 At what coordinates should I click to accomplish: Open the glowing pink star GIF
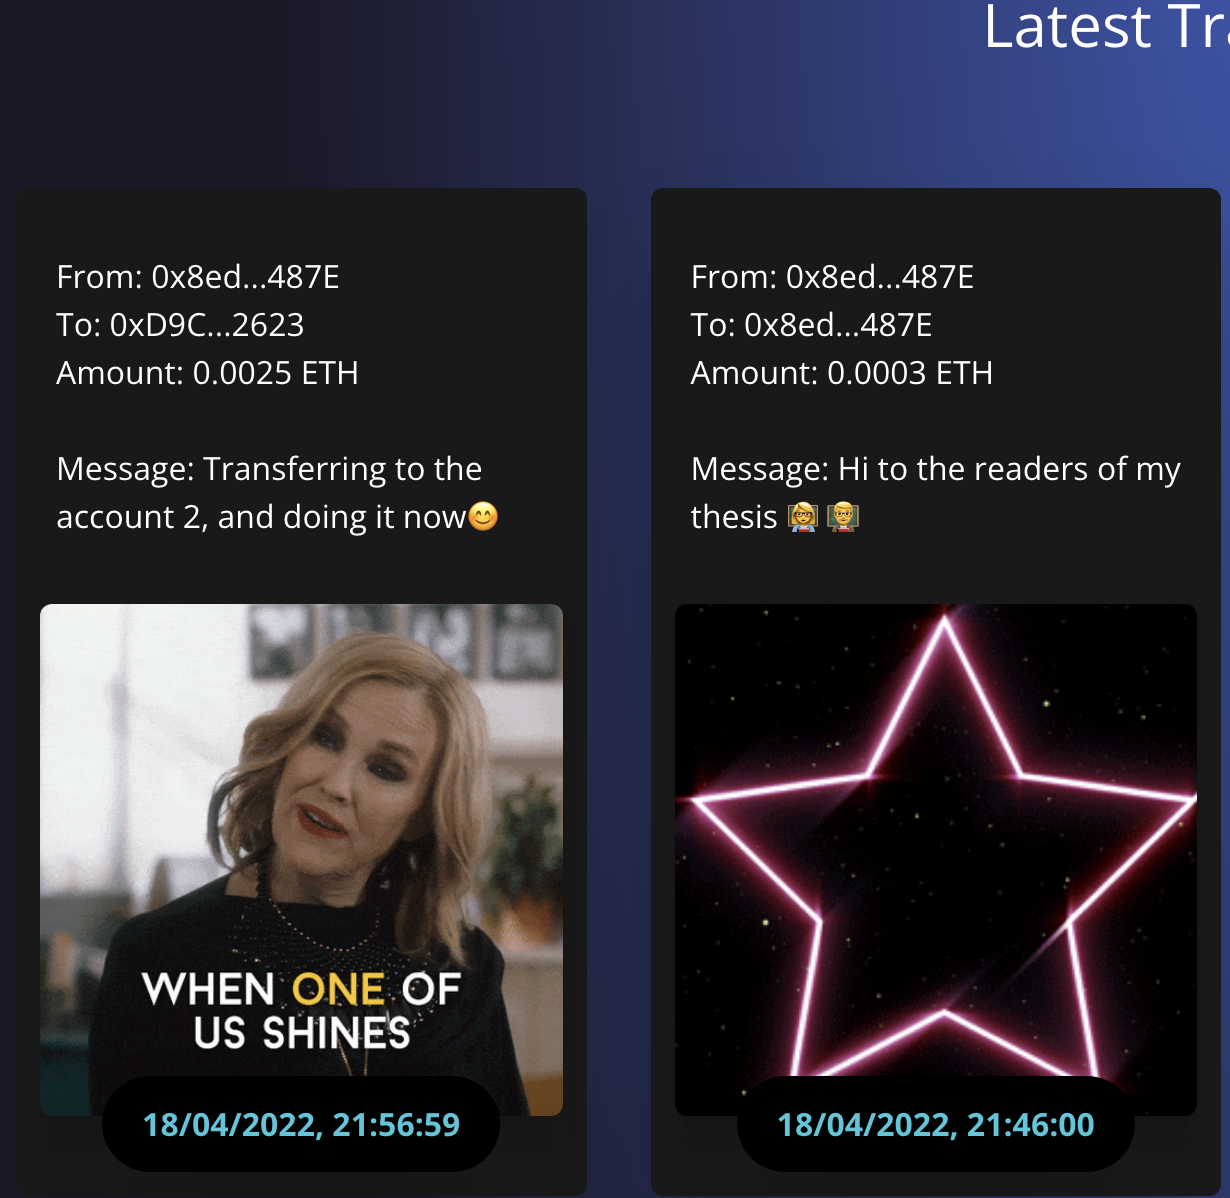click(x=936, y=859)
